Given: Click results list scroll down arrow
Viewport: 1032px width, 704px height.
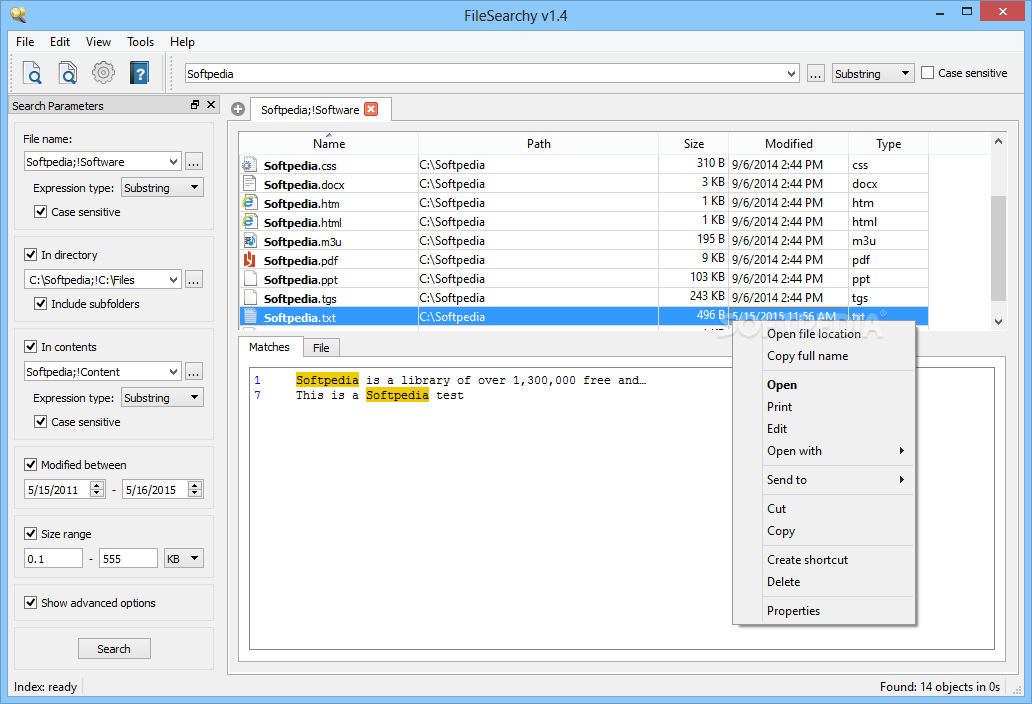Looking at the screenshot, I should (998, 322).
